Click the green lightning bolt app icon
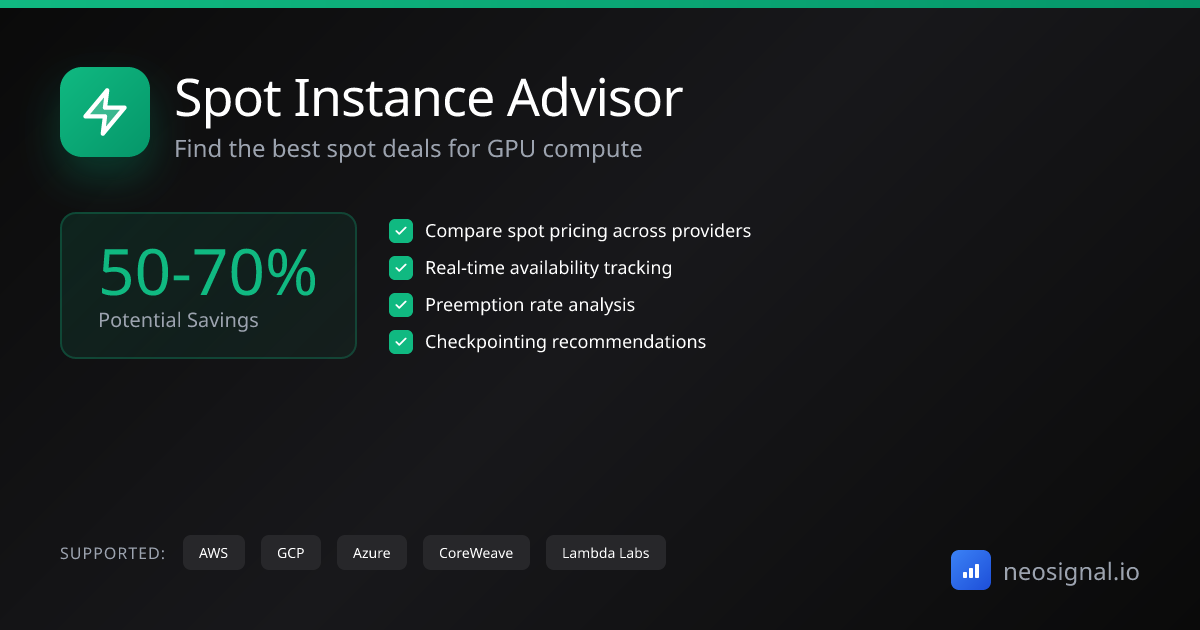This screenshot has height=630, width=1200. click(x=105, y=112)
